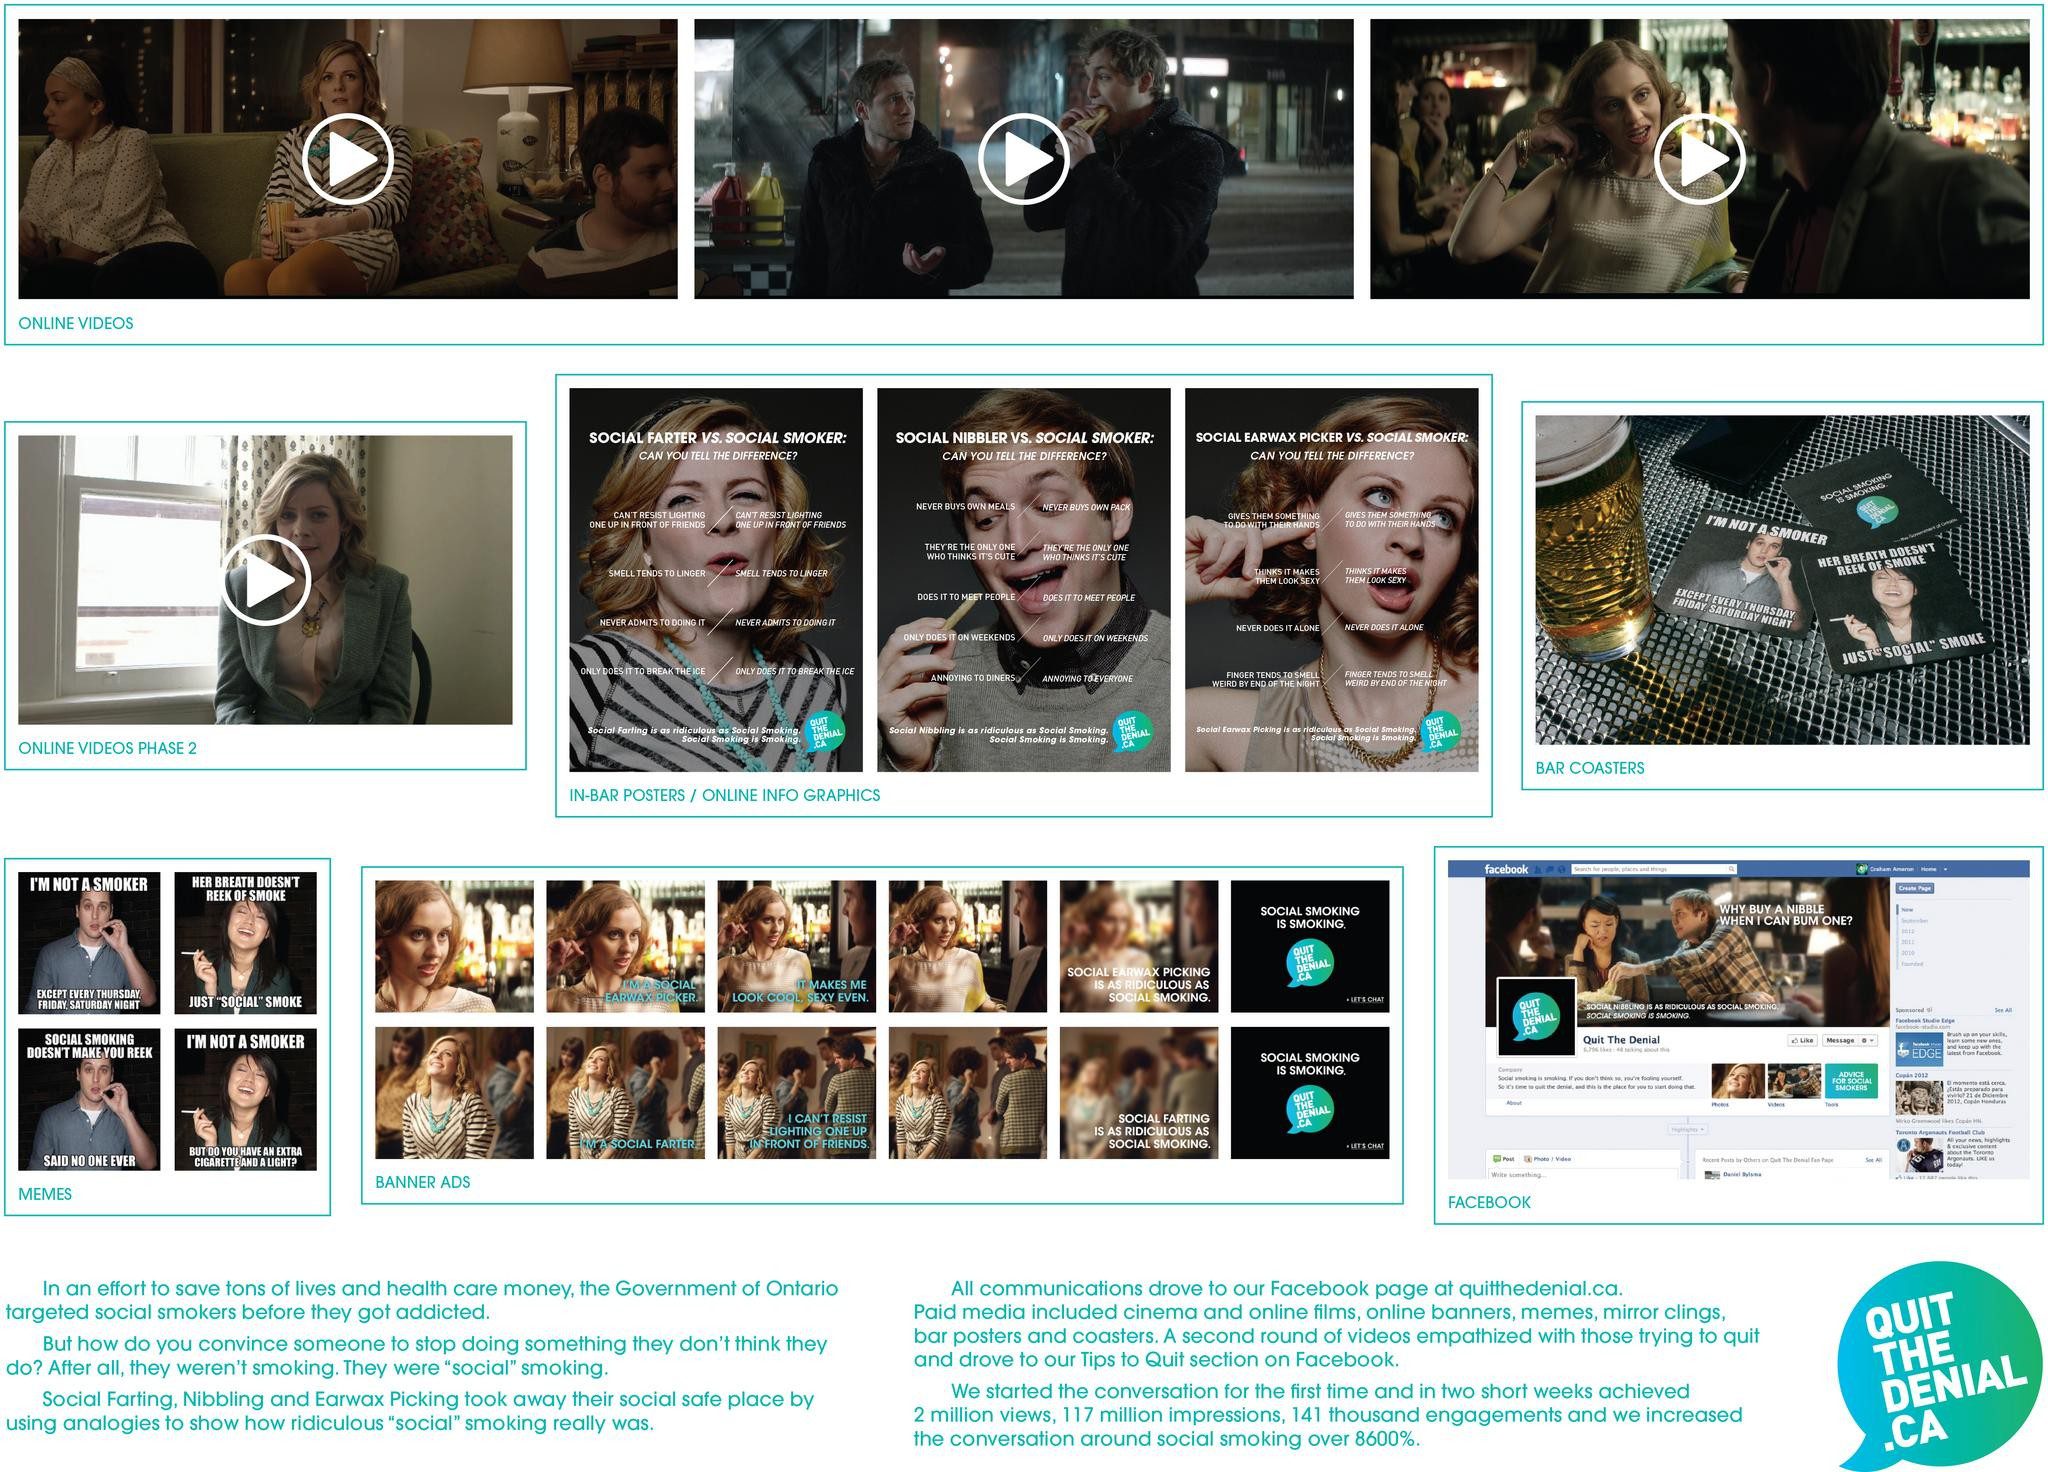Open the About link on Facebook page
The width and height of the screenshot is (2048, 1472).
pos(1514,1103)
